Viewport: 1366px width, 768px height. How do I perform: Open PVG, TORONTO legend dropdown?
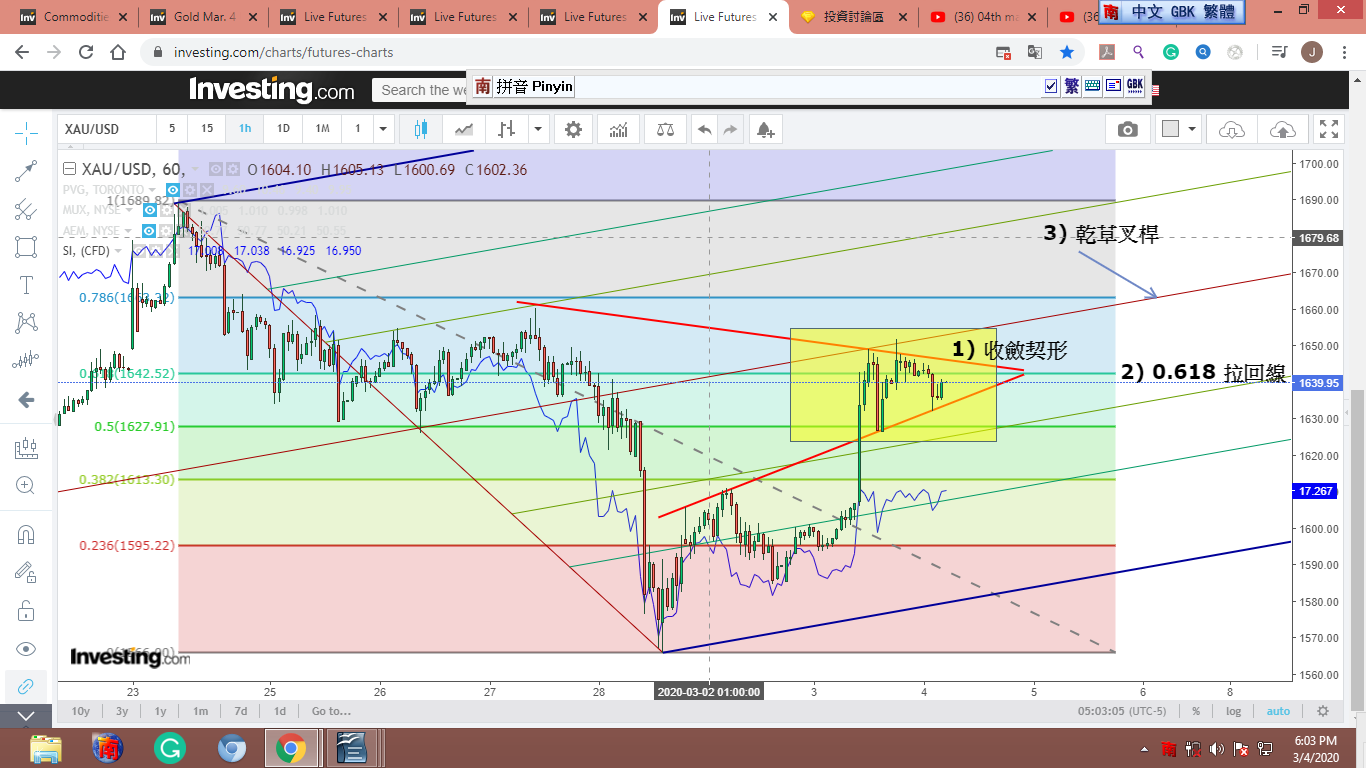(x=153, y=189)
